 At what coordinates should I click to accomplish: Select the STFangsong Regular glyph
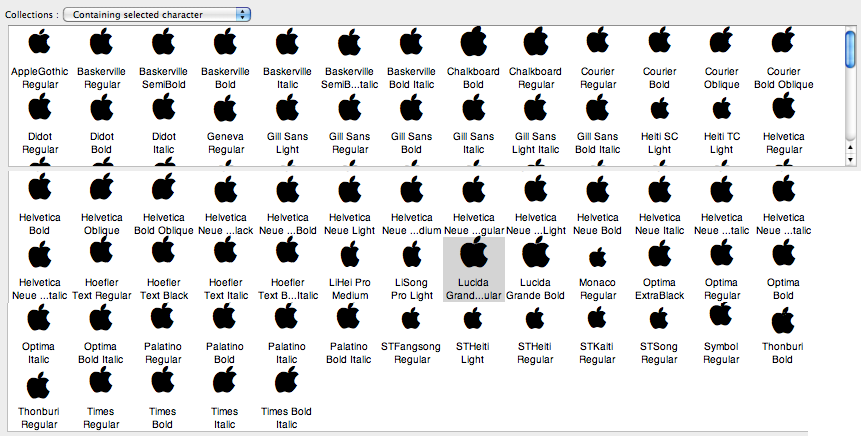pos(411,318)
